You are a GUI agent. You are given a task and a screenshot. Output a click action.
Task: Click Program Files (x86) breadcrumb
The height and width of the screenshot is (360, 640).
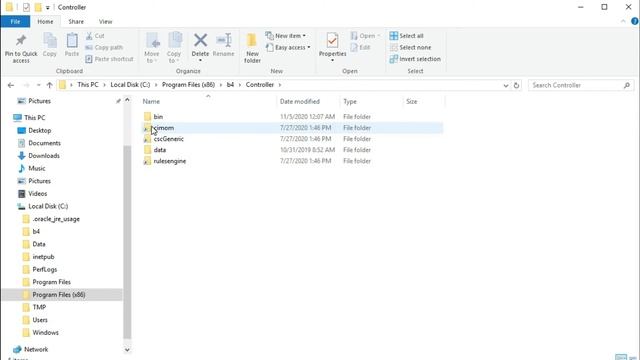[x=188, y=85]
